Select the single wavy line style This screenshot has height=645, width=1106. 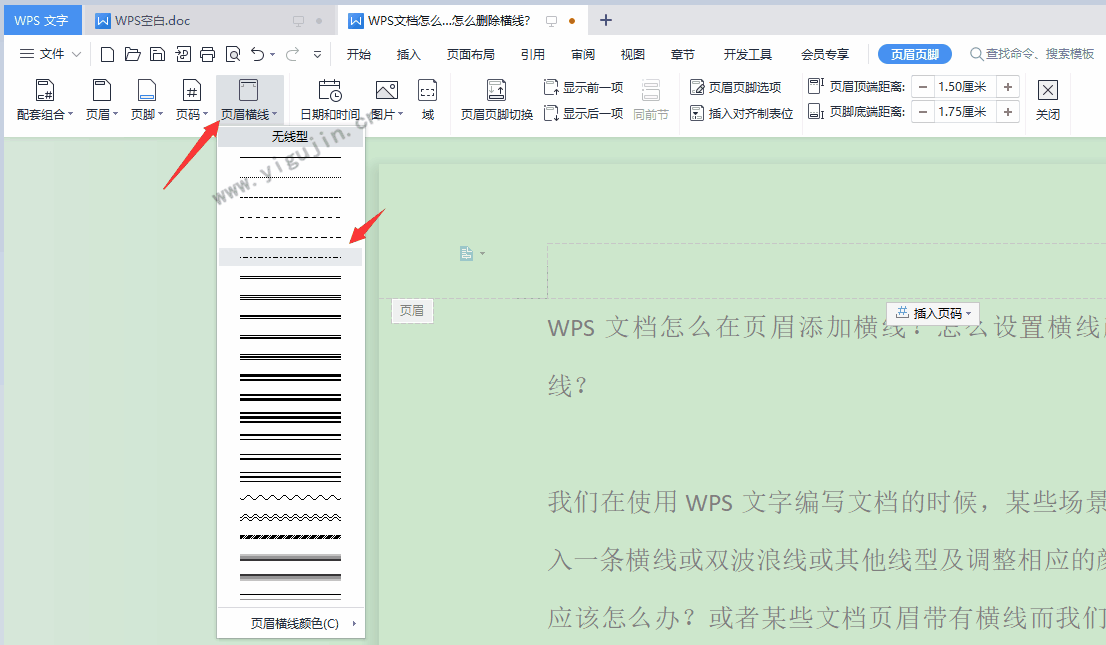(x=291, y=498)
